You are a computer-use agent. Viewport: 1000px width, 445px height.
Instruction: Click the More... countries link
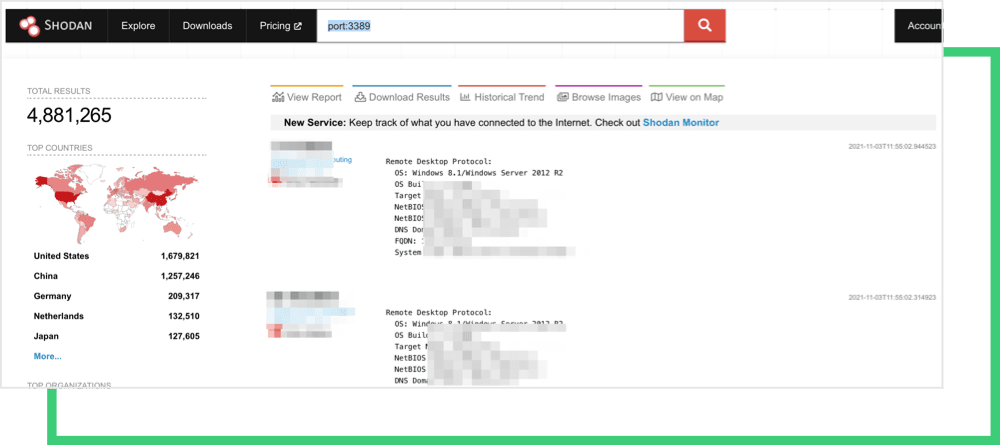[x=48, y=356]
